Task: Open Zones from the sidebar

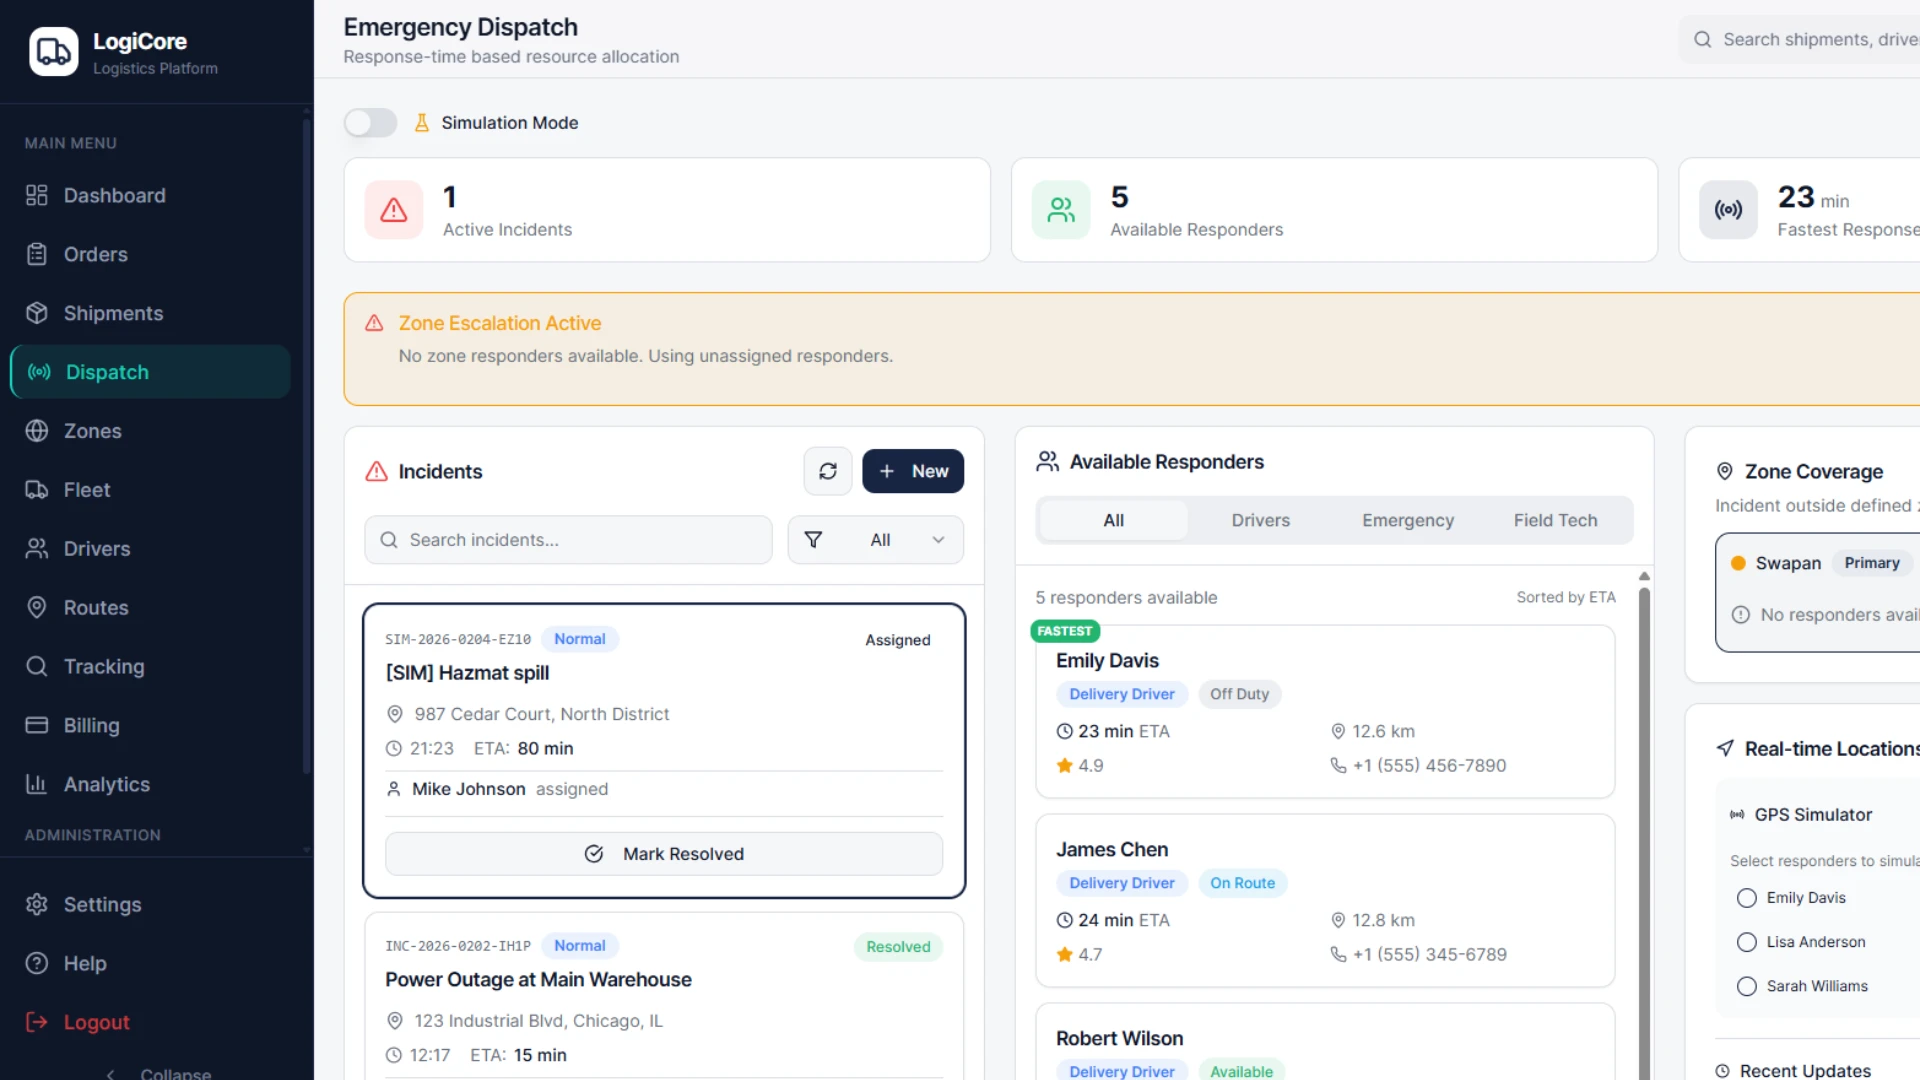Action: coord(150,431)
